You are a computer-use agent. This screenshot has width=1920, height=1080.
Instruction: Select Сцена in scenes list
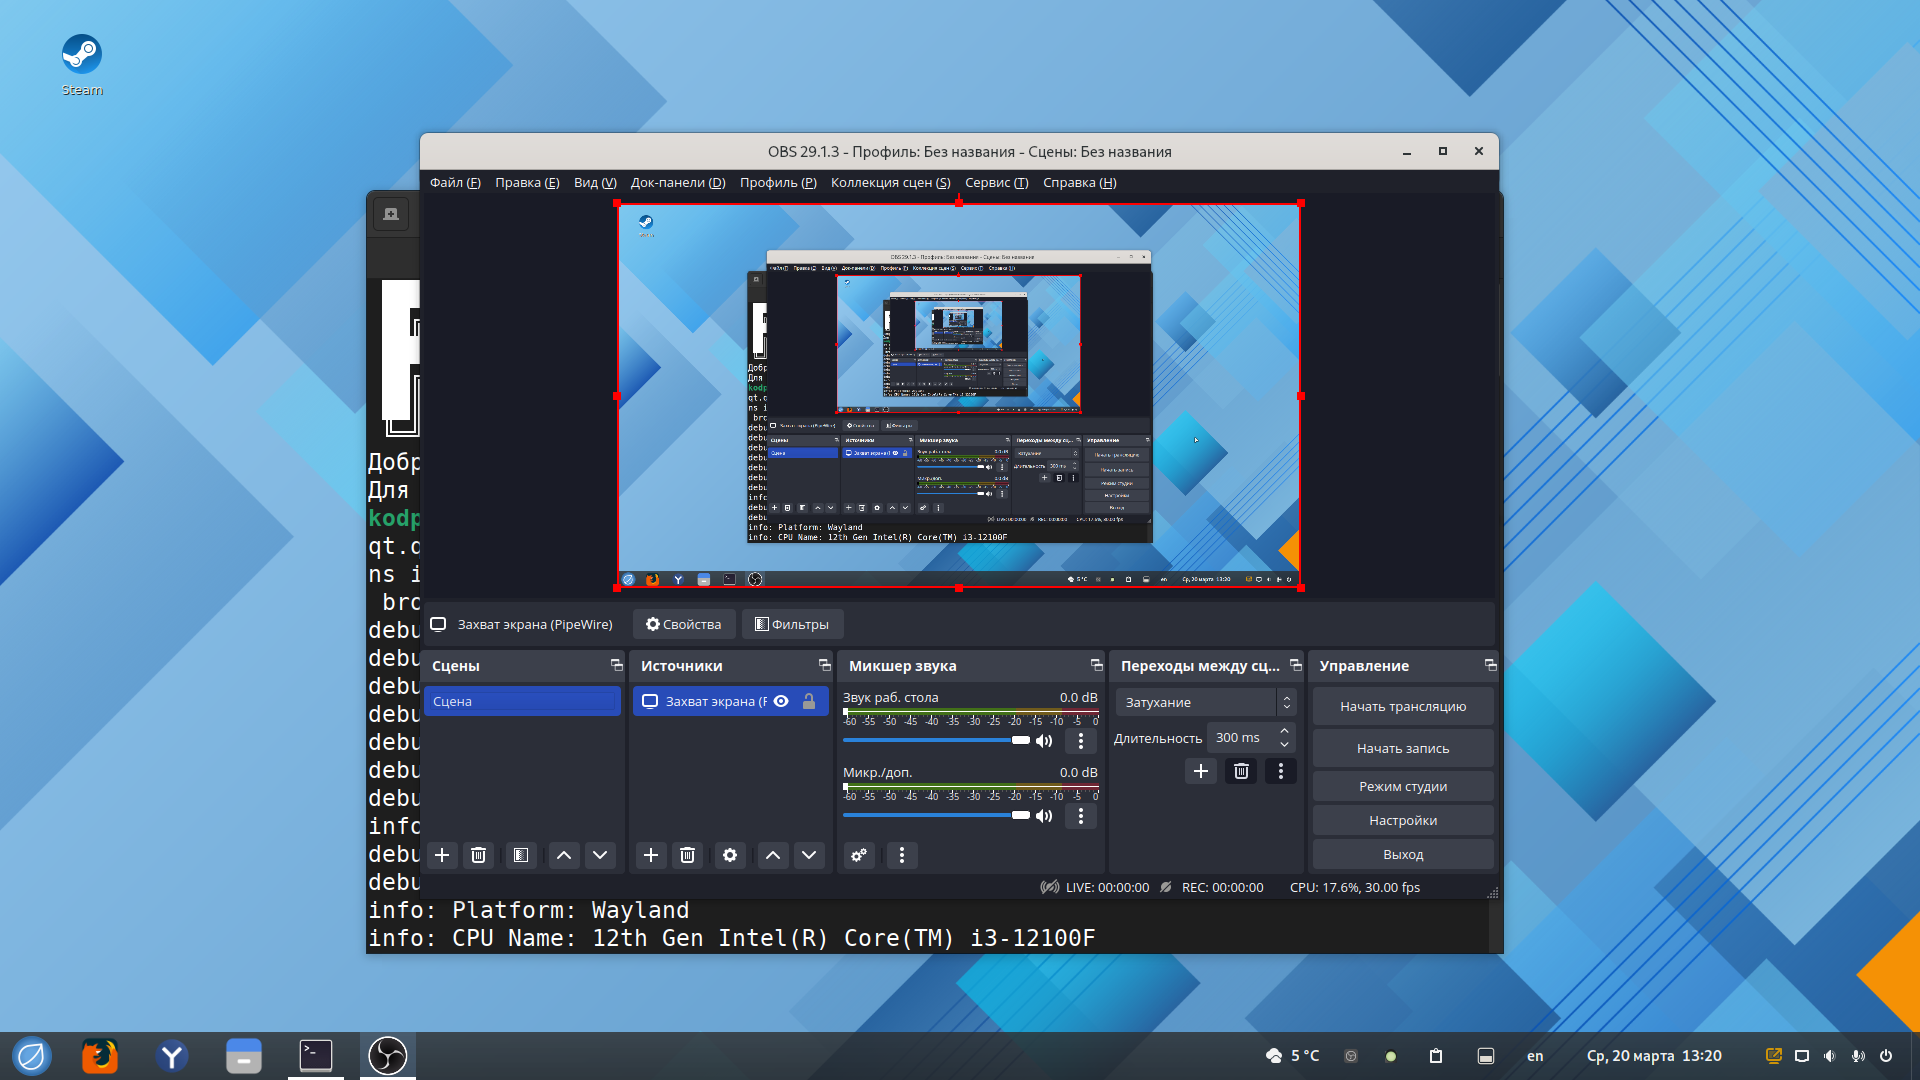[522, 701]
